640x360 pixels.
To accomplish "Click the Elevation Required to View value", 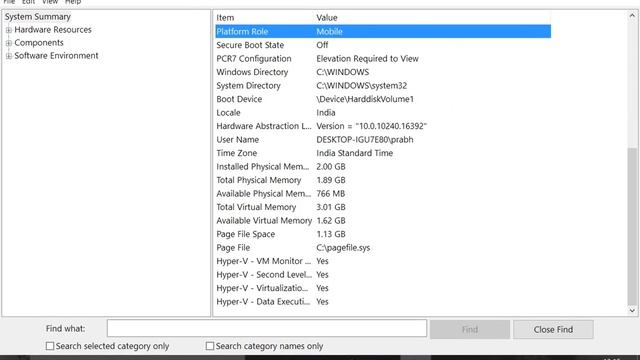I will coord(367,58).
